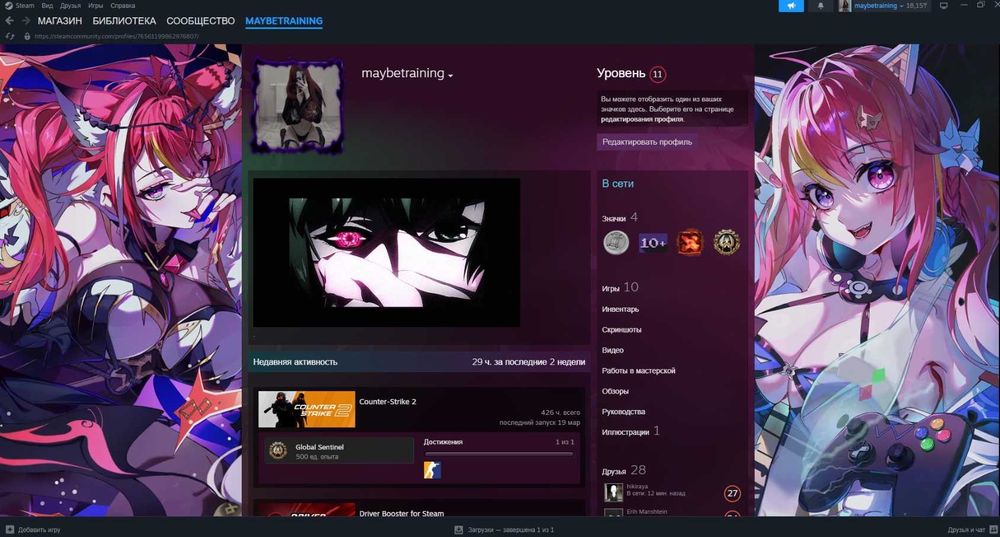Click the CS2 achievement icon
Screen dimensions: 1000x537
pyautogui.click(x=432, y=470)
